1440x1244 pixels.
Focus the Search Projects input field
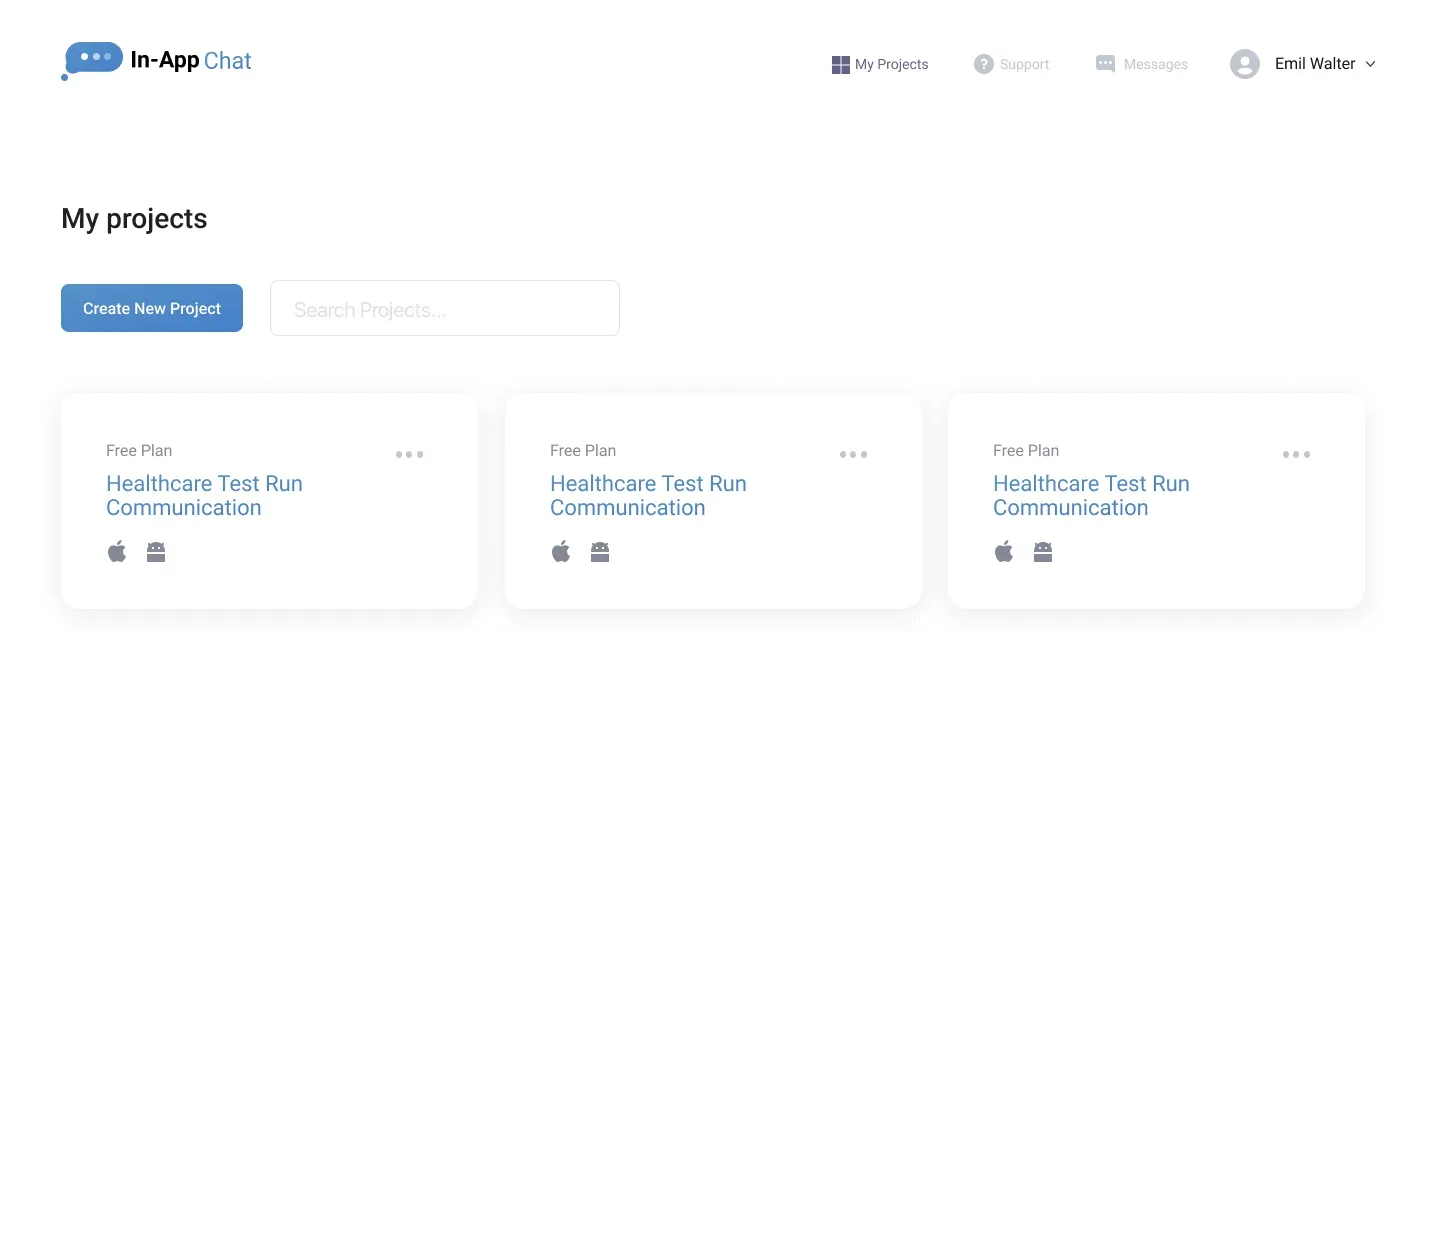tap(445, 308)
